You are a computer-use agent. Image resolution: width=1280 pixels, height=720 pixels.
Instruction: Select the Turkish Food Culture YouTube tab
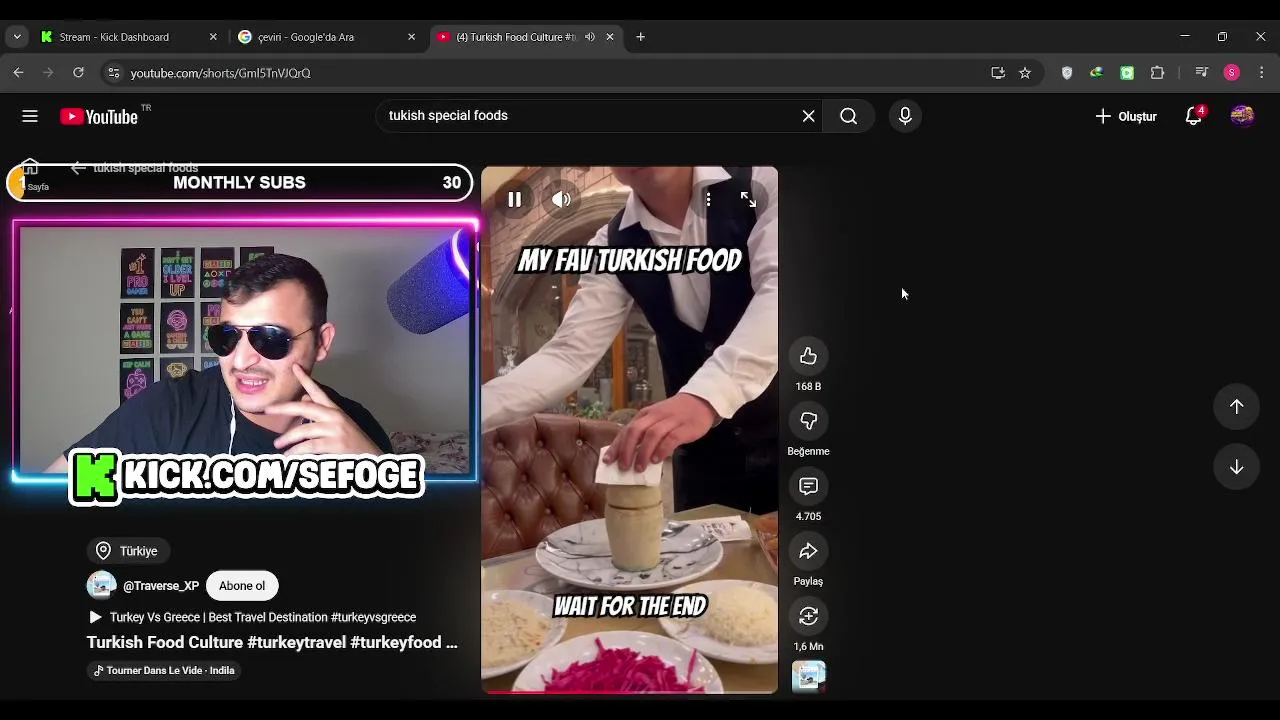516,37
